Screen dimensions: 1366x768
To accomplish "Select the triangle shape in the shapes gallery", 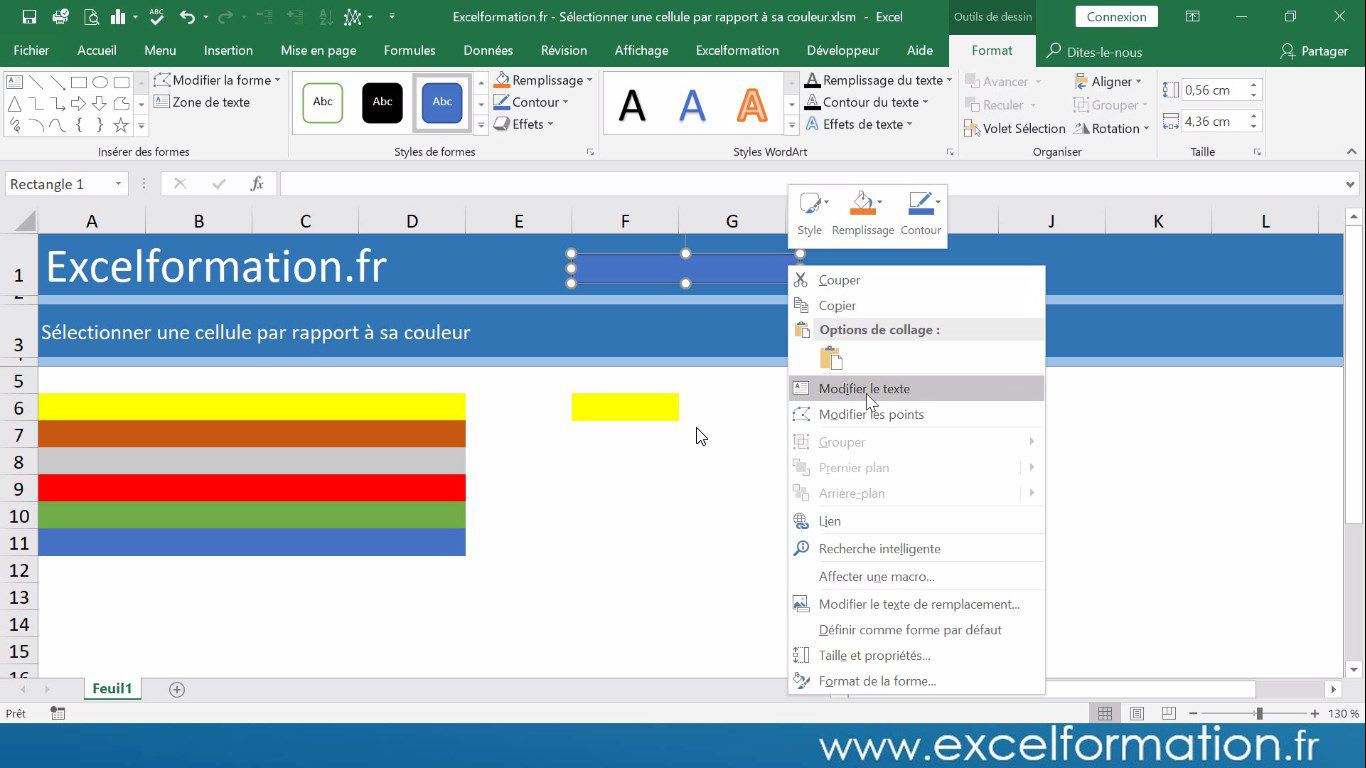I will (x=14, y=104).
